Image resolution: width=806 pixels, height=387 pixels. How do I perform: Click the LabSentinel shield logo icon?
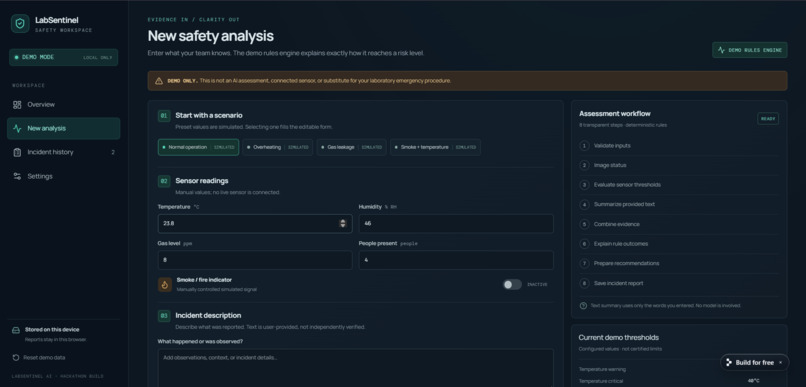[x=20, y=24]
